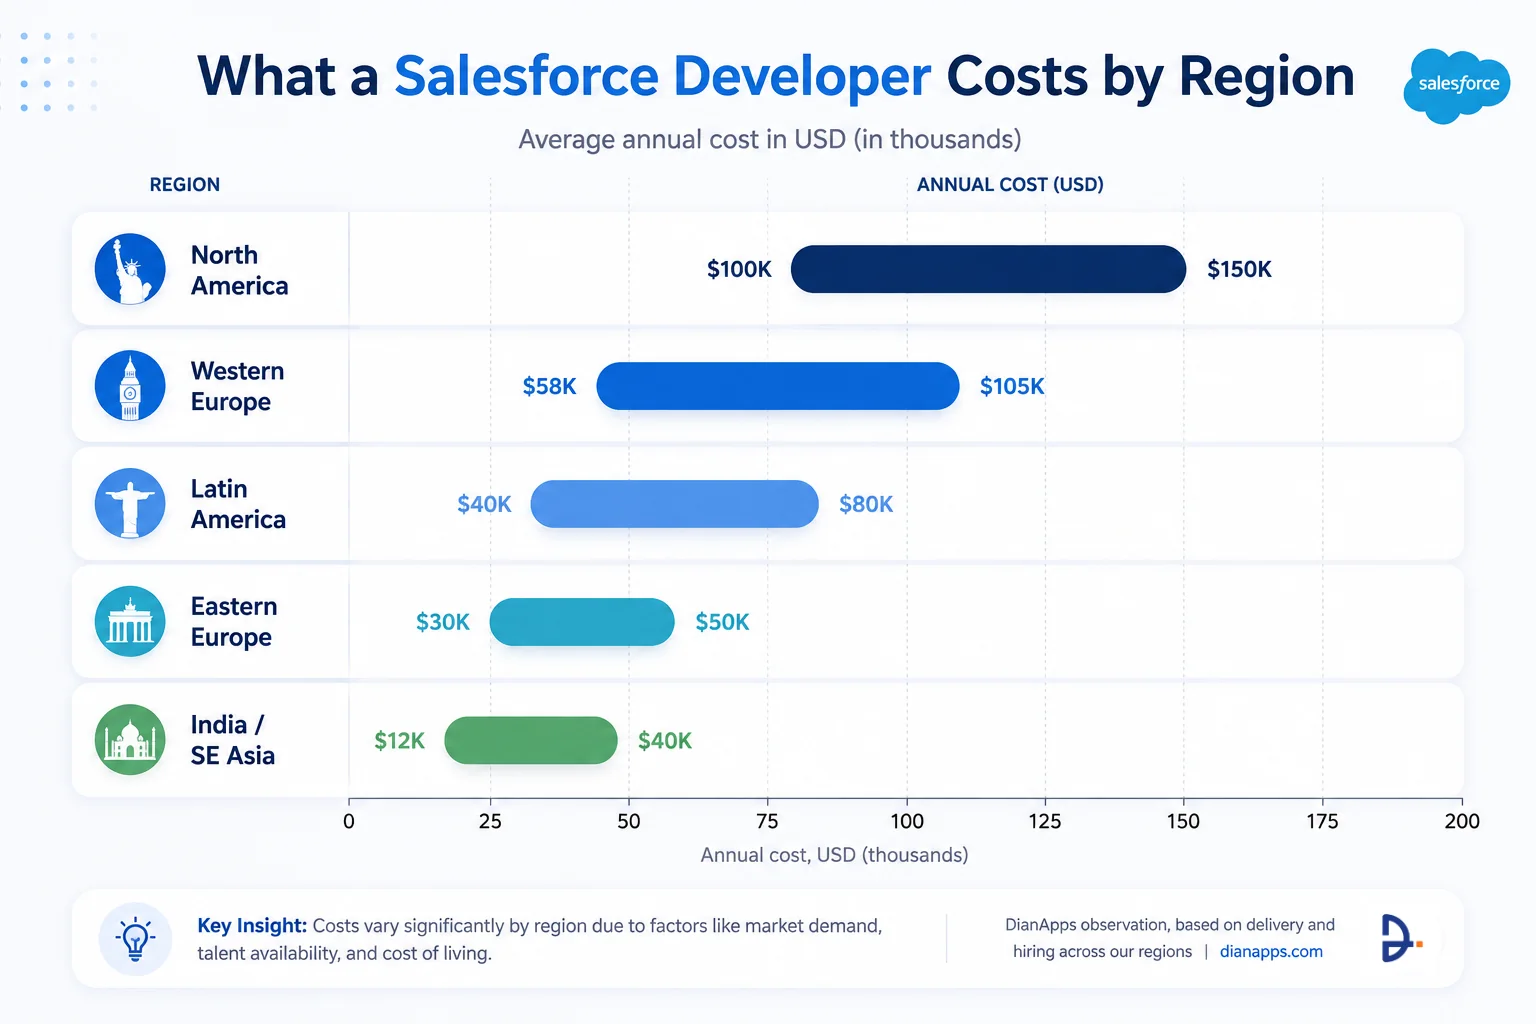Screen dimensions: 1536x1024
Task: Click the axis tick labeled 125
Action: (1045, 821)
